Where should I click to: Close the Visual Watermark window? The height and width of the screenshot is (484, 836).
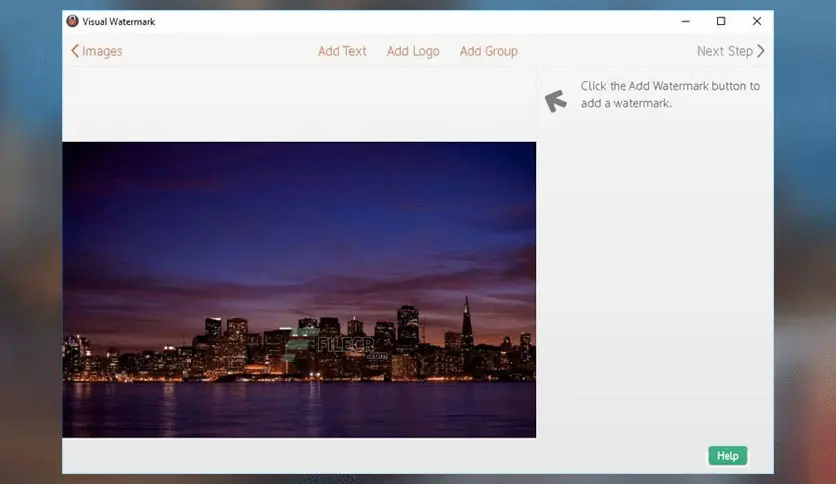click(757, 21)
